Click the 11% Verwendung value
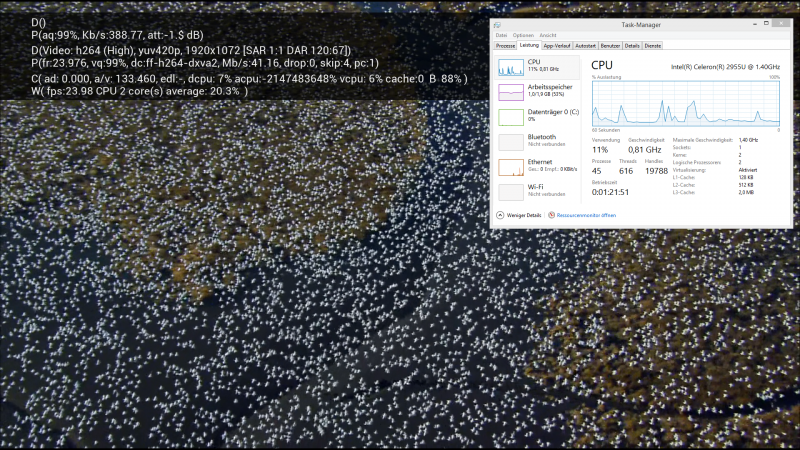This screenshot has height=450, width=800. (x=600, y=150)
